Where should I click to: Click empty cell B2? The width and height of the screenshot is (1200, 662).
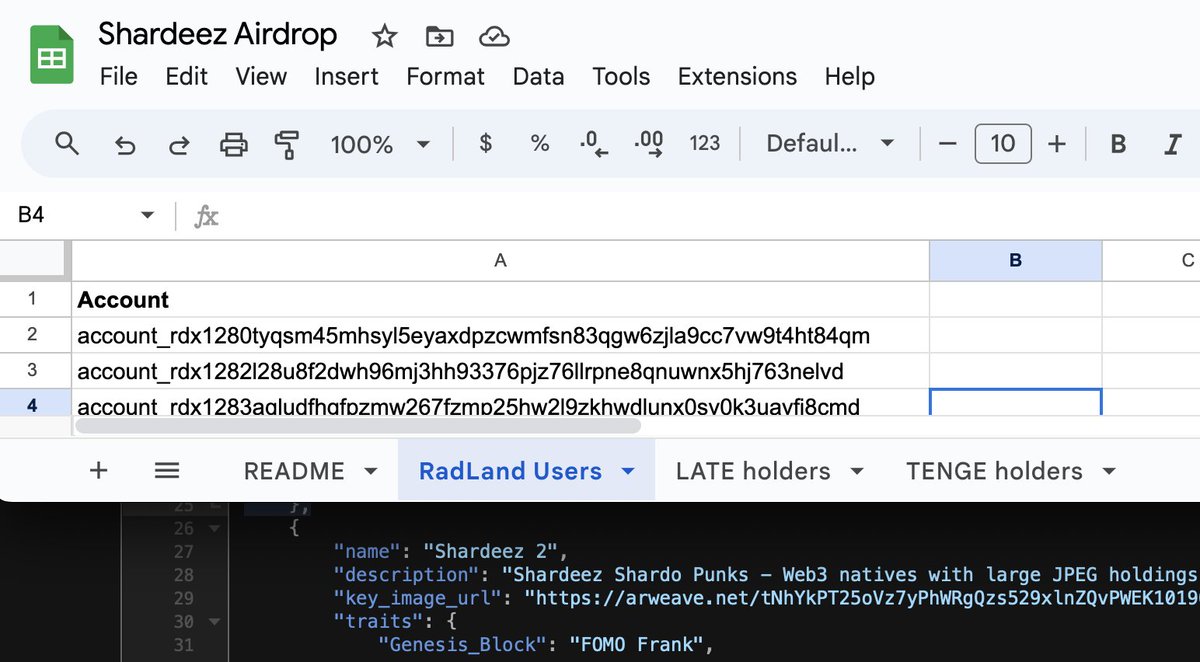(1016, 335)
